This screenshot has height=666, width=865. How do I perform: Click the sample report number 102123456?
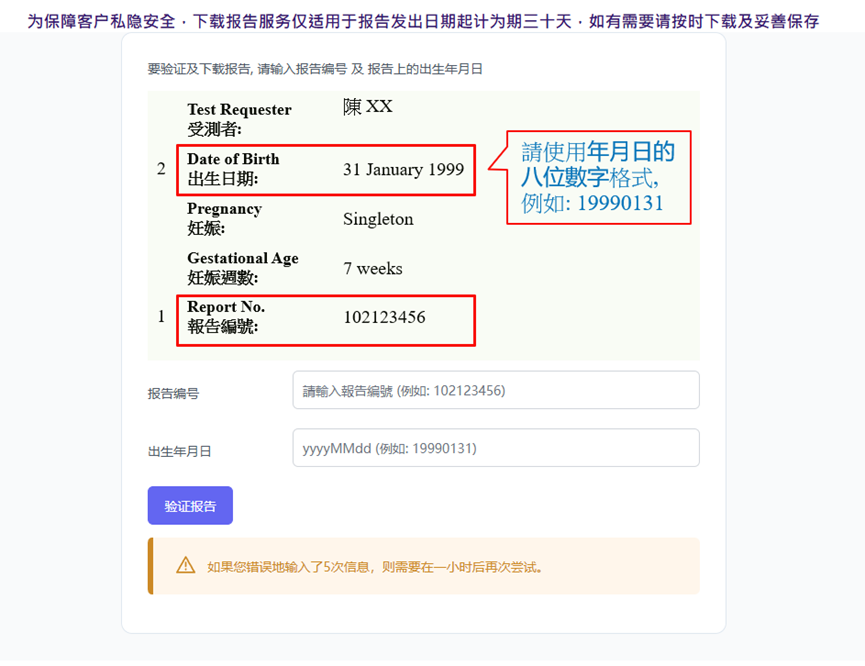coord(384,317)
